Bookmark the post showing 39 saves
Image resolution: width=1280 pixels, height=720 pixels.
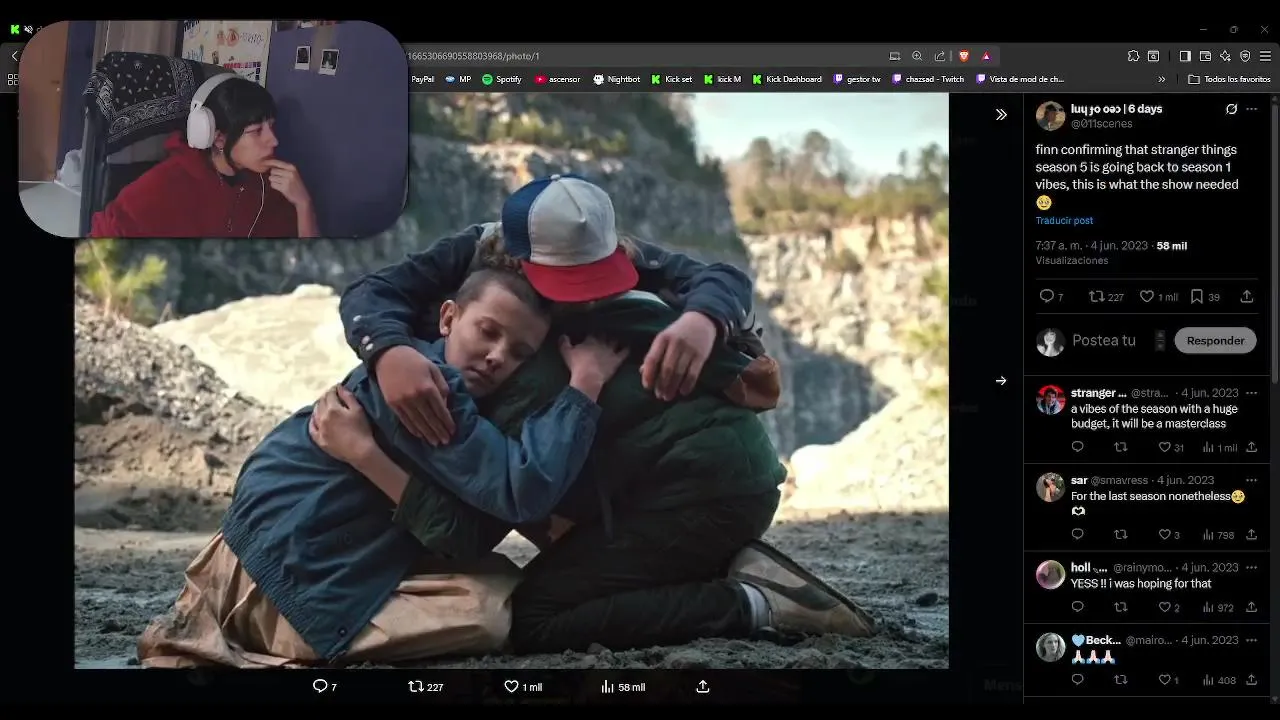point(1205,296)
